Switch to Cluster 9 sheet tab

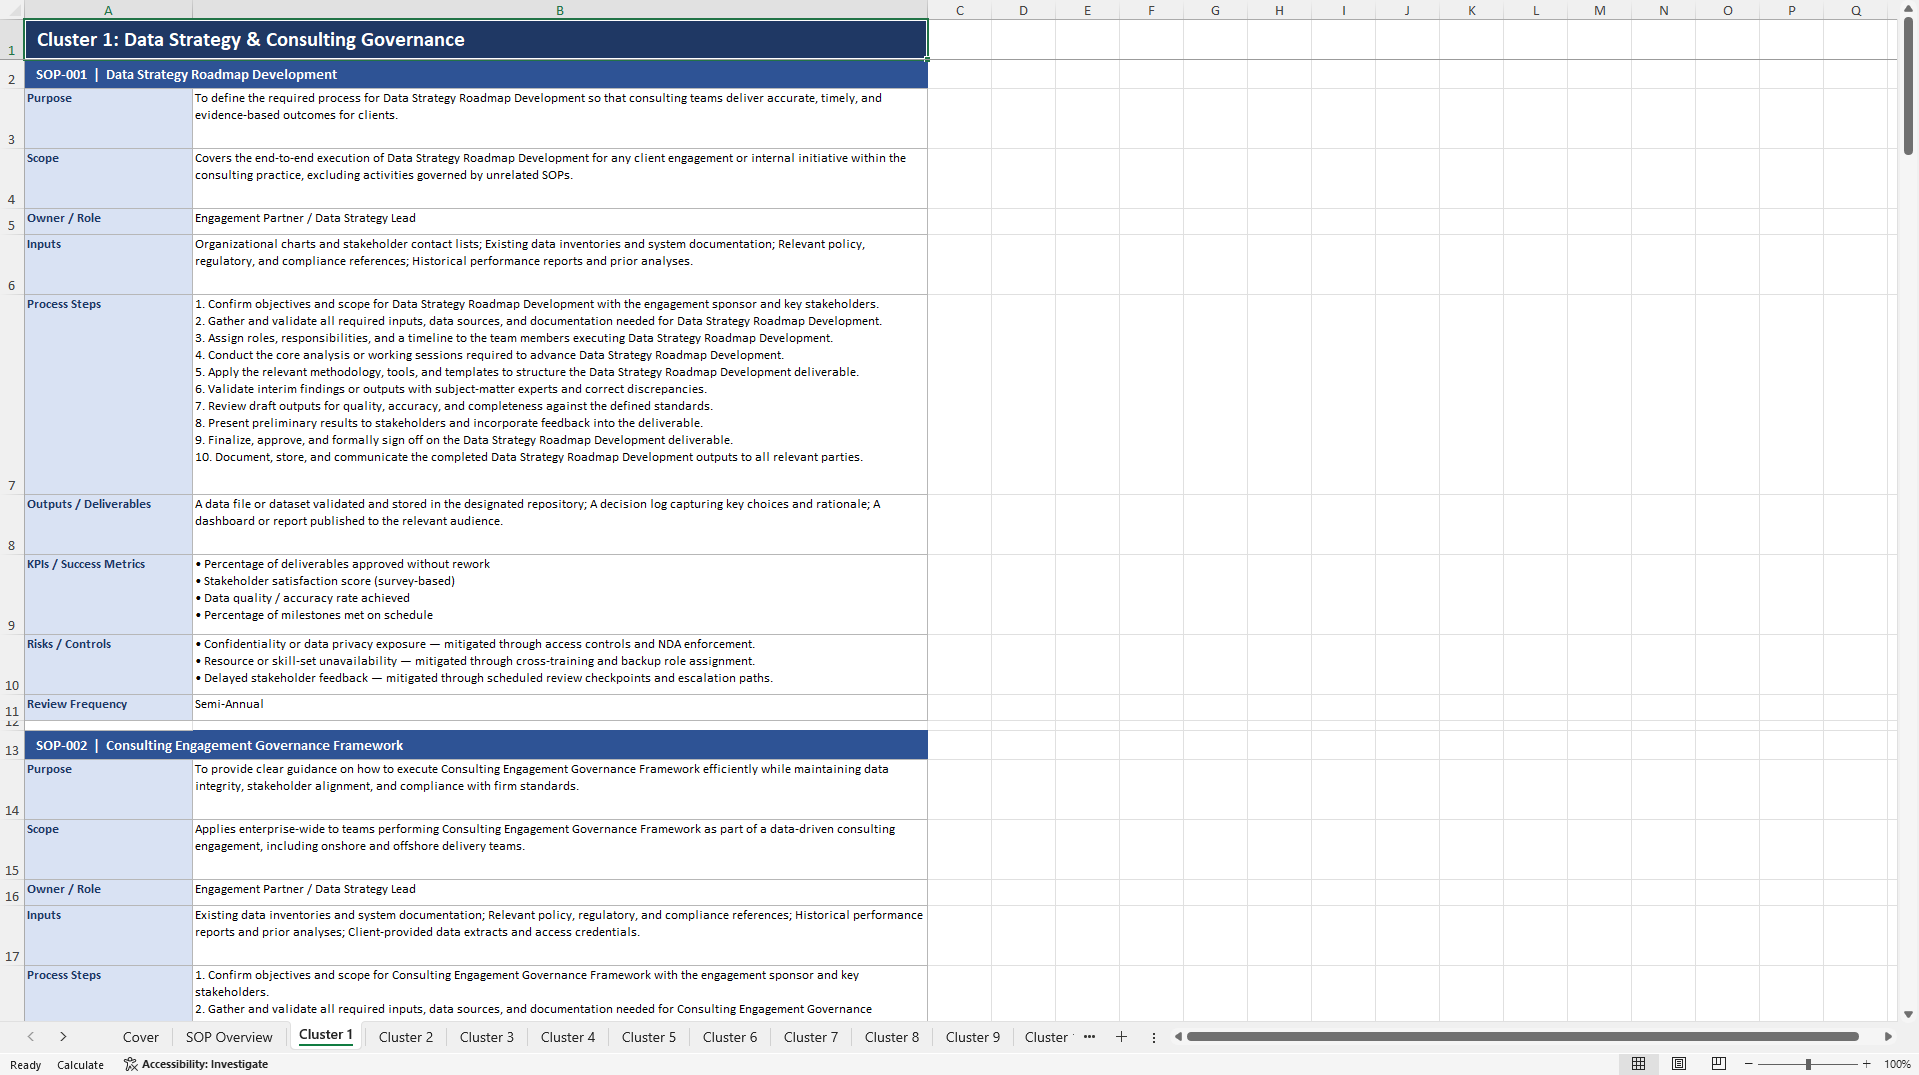(x=973, y=1037)
